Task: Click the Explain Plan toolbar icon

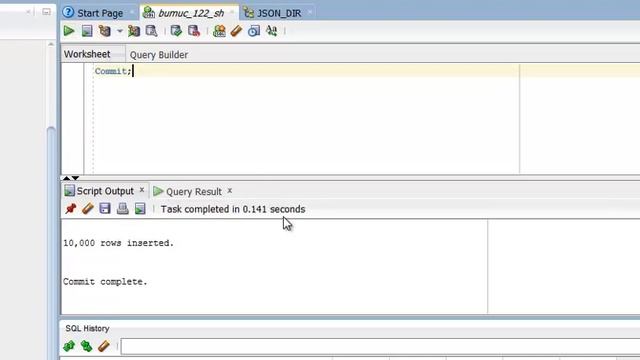Action: pyautogui.click(x=105, y=31)
